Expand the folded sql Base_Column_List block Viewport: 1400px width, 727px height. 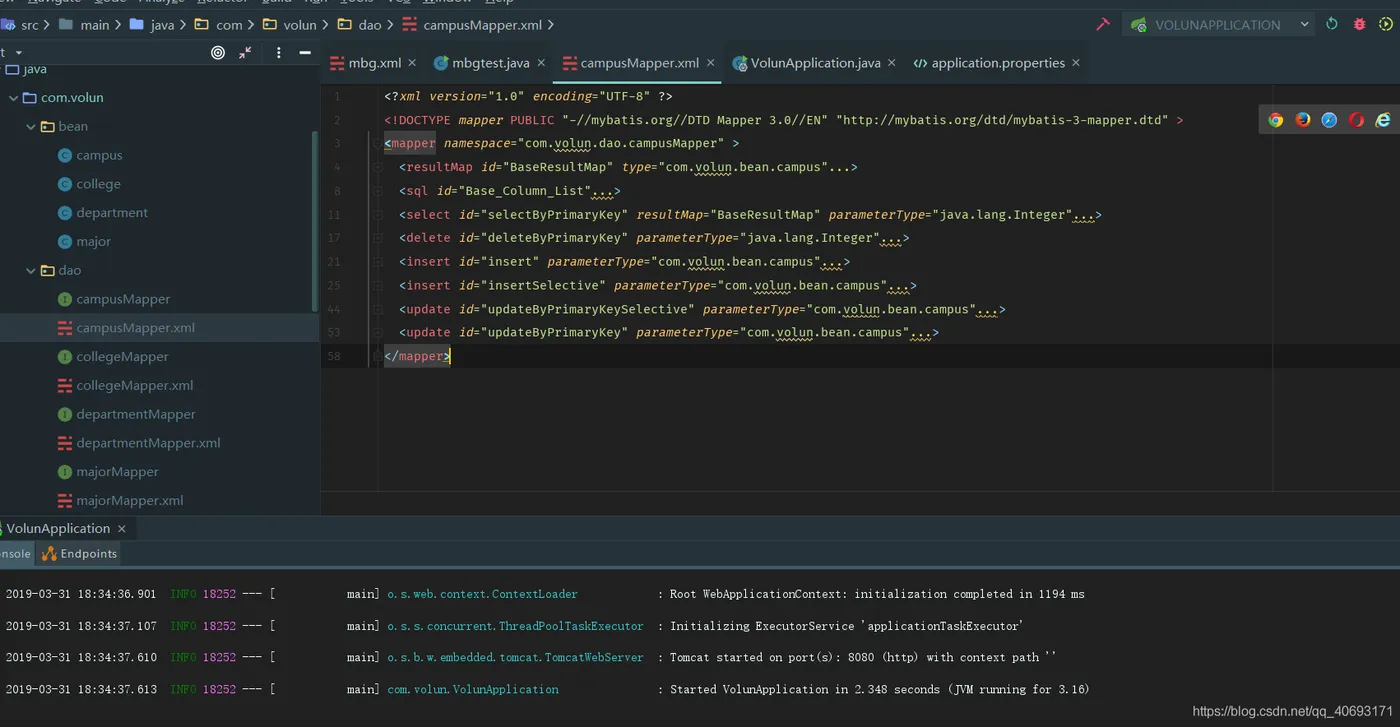(x=377, y=191)
